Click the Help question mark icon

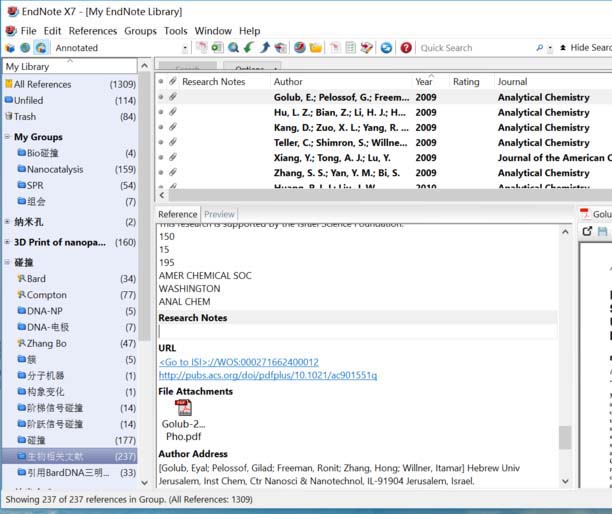pyautogui.click(x=406, y=48)
